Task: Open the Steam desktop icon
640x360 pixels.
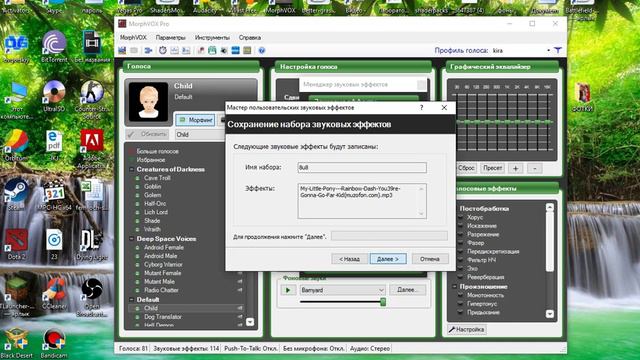Action: click(x=16, y=194)
